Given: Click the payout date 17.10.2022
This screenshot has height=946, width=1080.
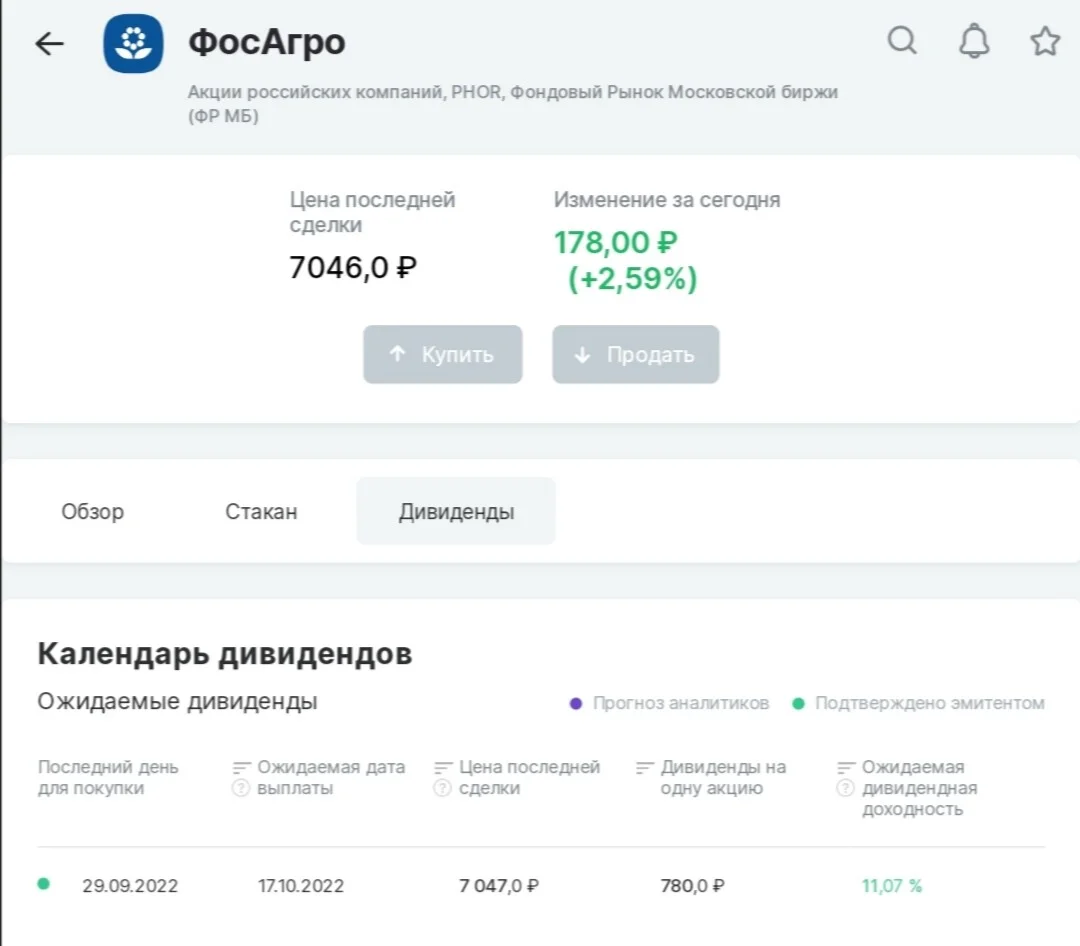Looking at the screenshot, I should coord(301,885).
